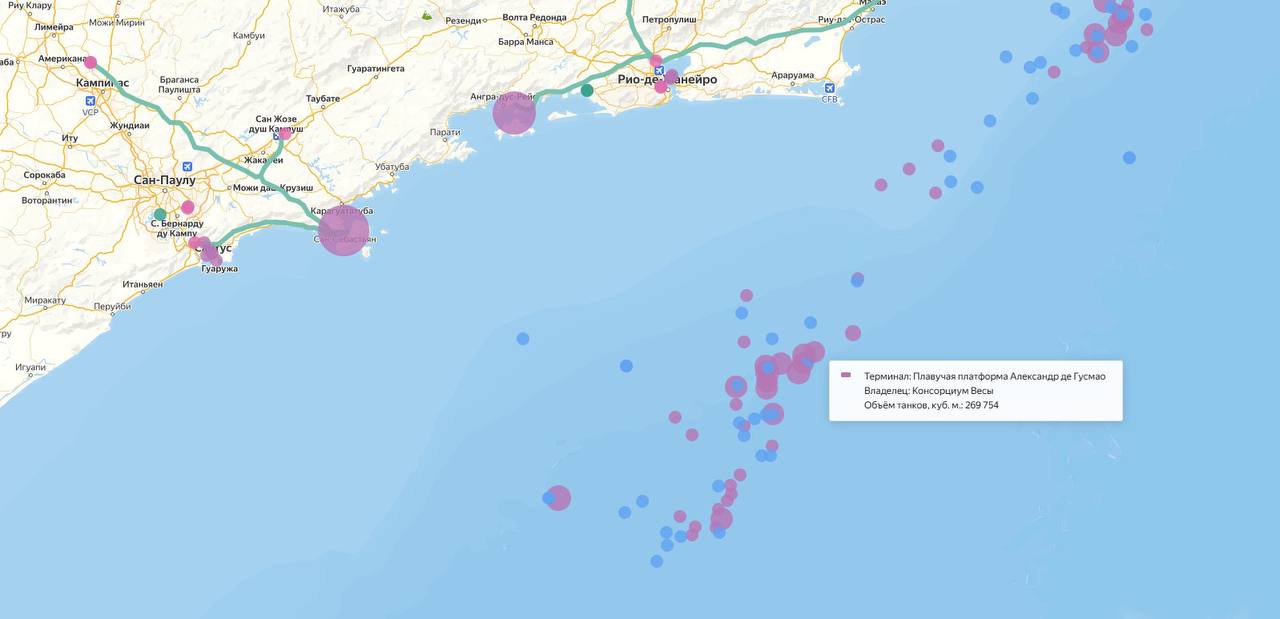Image resolution: width=1280 pixels, height=619 pixels.
Task: Select the large purple circle at Сан-Себастьян
Action: [x=343, y=230]
